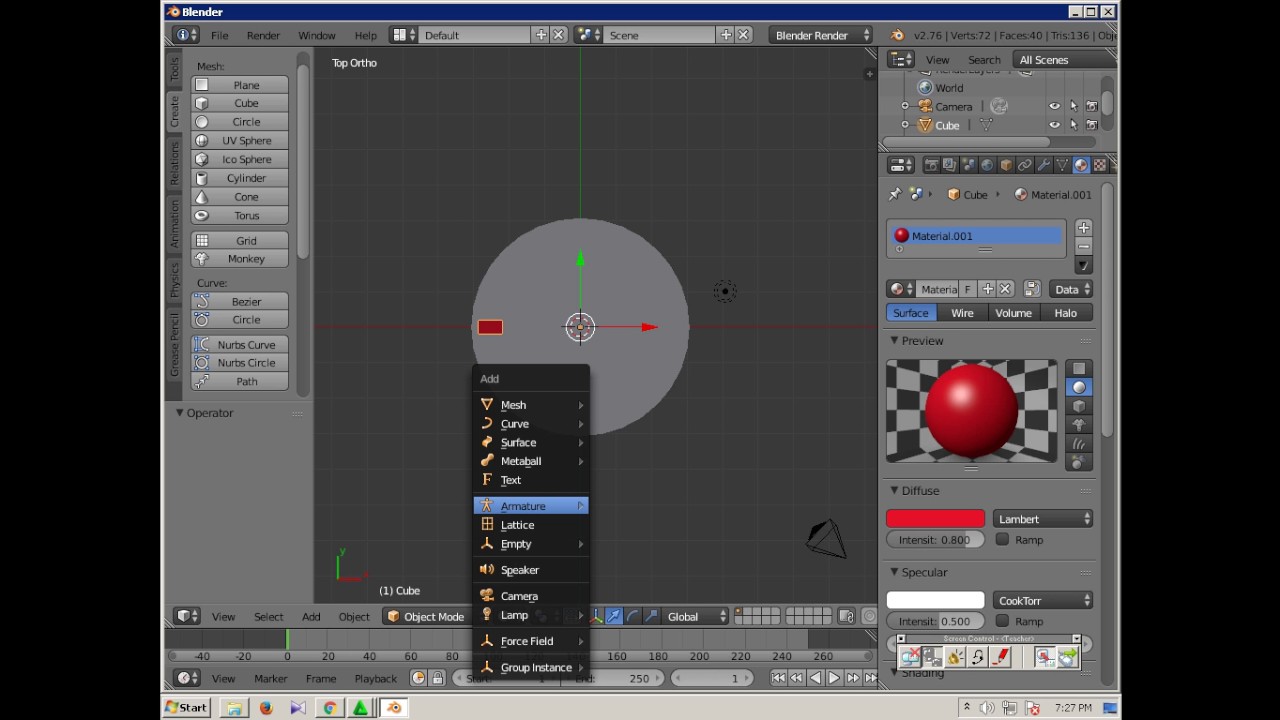Open the Lambert diffuse shader dropdown

coord(1043,519)
